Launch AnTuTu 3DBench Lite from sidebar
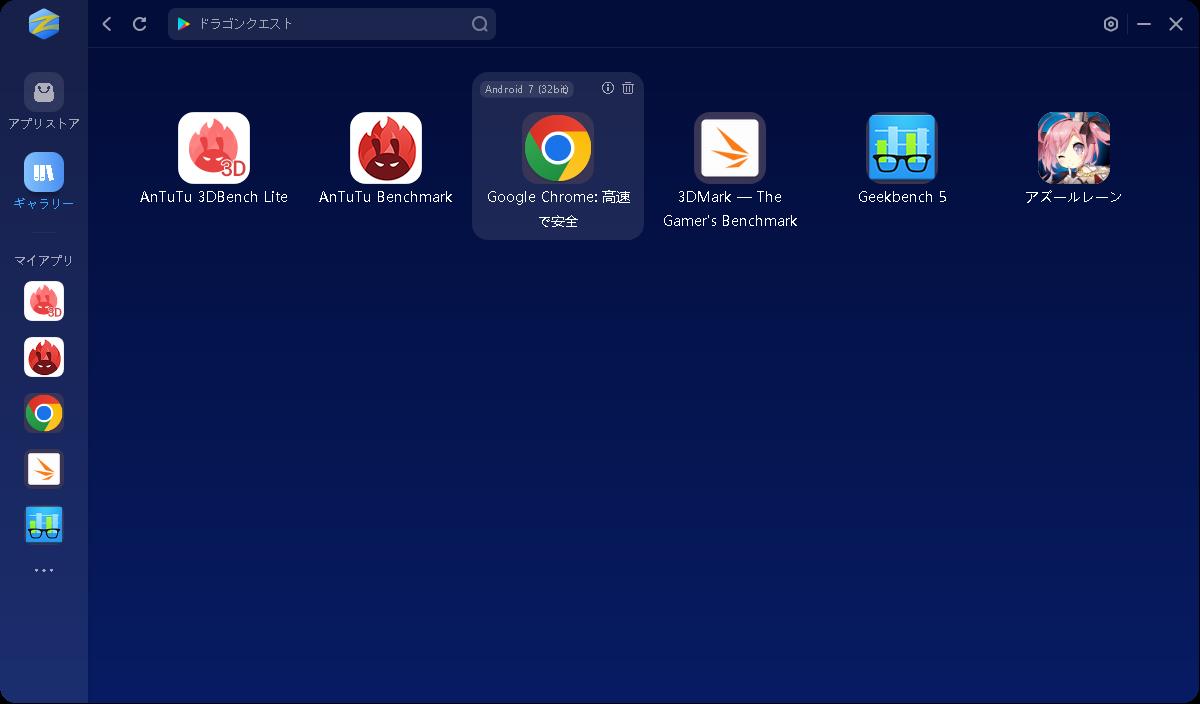The image size is (1200, 704). tap(44, 301)
